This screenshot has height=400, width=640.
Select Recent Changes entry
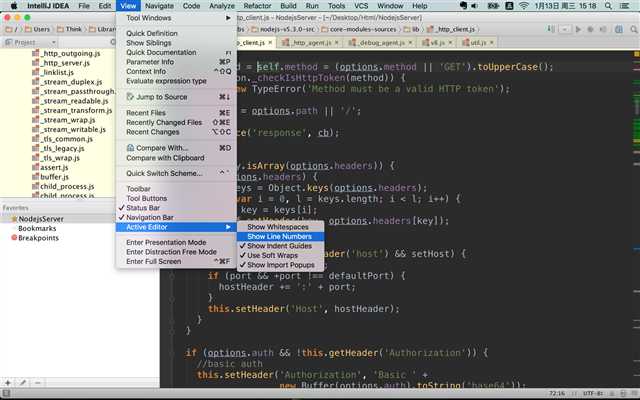coord(176,132)
